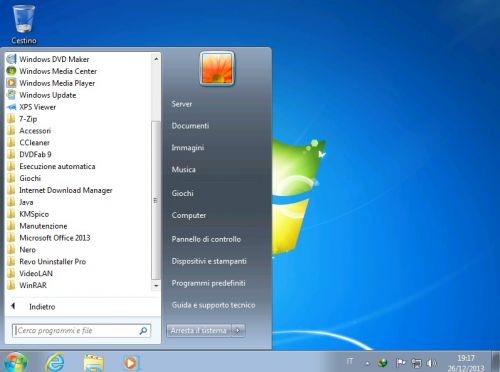Open the XPS Viewer icon

[x=11, y=107]
